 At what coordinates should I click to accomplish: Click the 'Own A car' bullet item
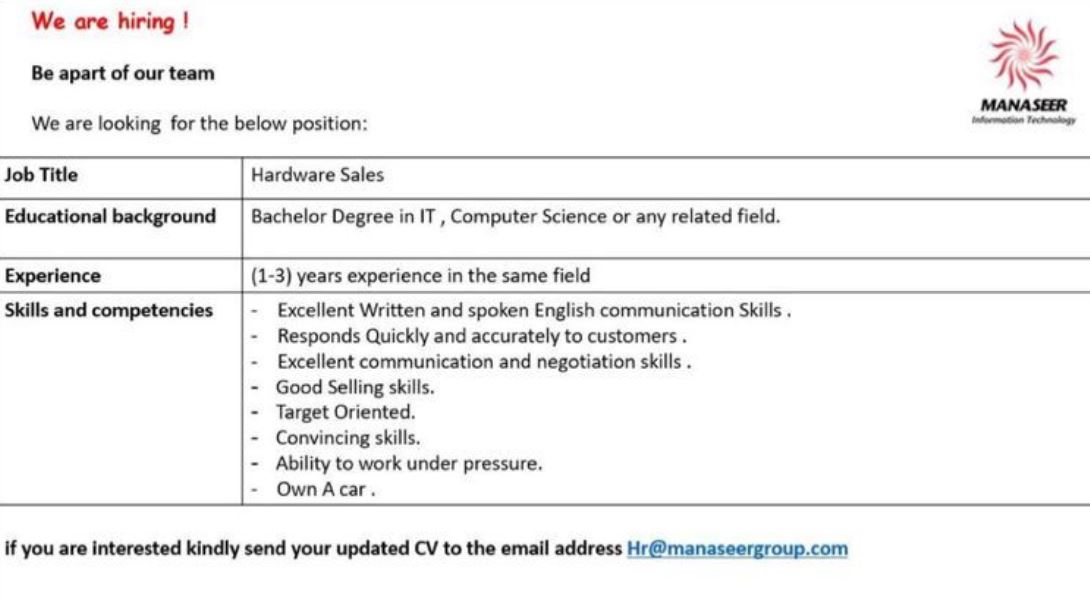325,489
